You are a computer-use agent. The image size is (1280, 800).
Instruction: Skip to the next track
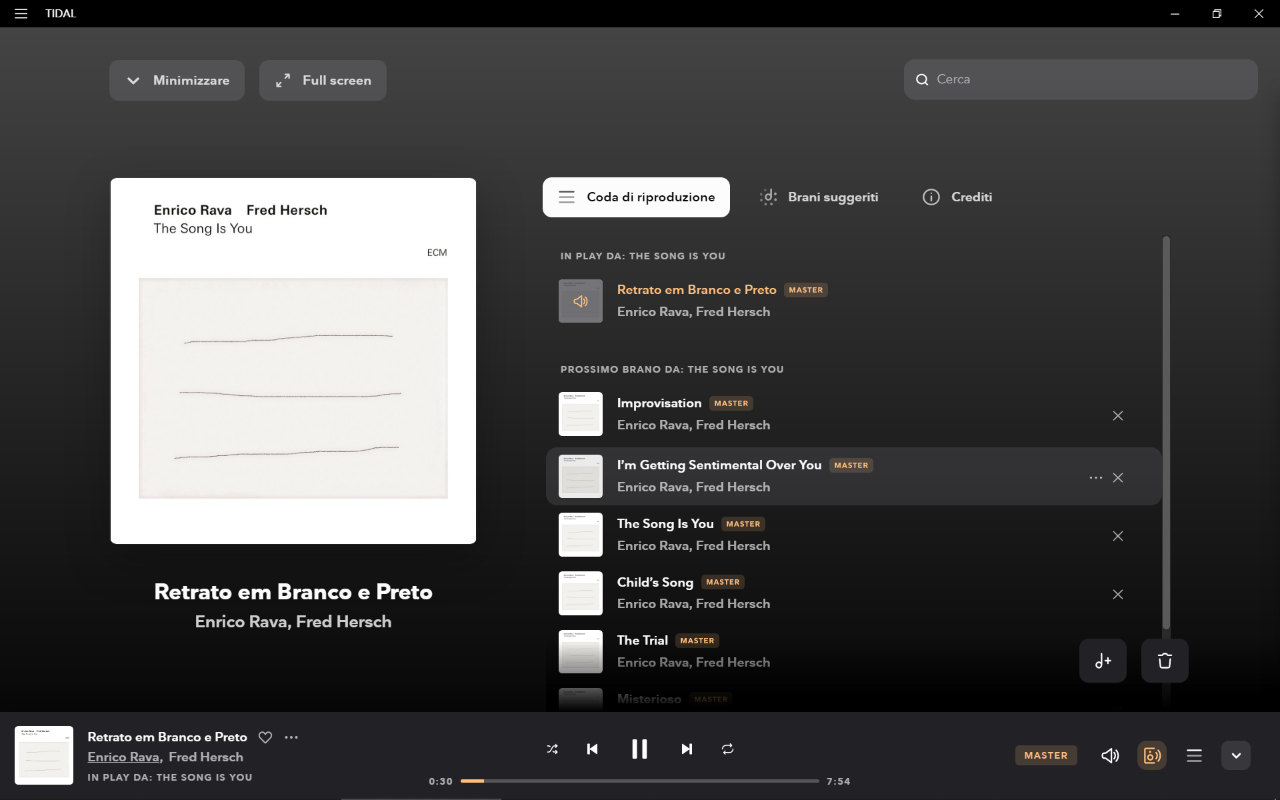tap(687, 749)
